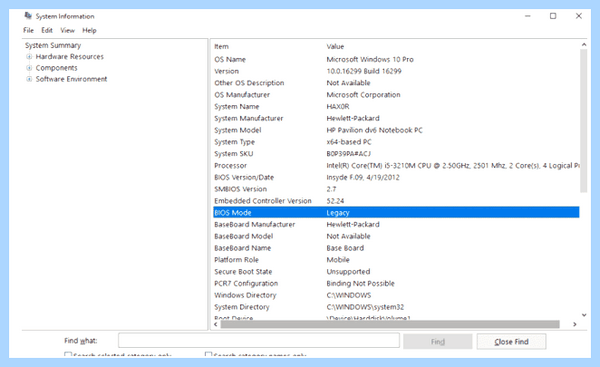Toggle Search selected category only checkbox
The height and width of the screenshot is (367, 600).
pos(68,355)
